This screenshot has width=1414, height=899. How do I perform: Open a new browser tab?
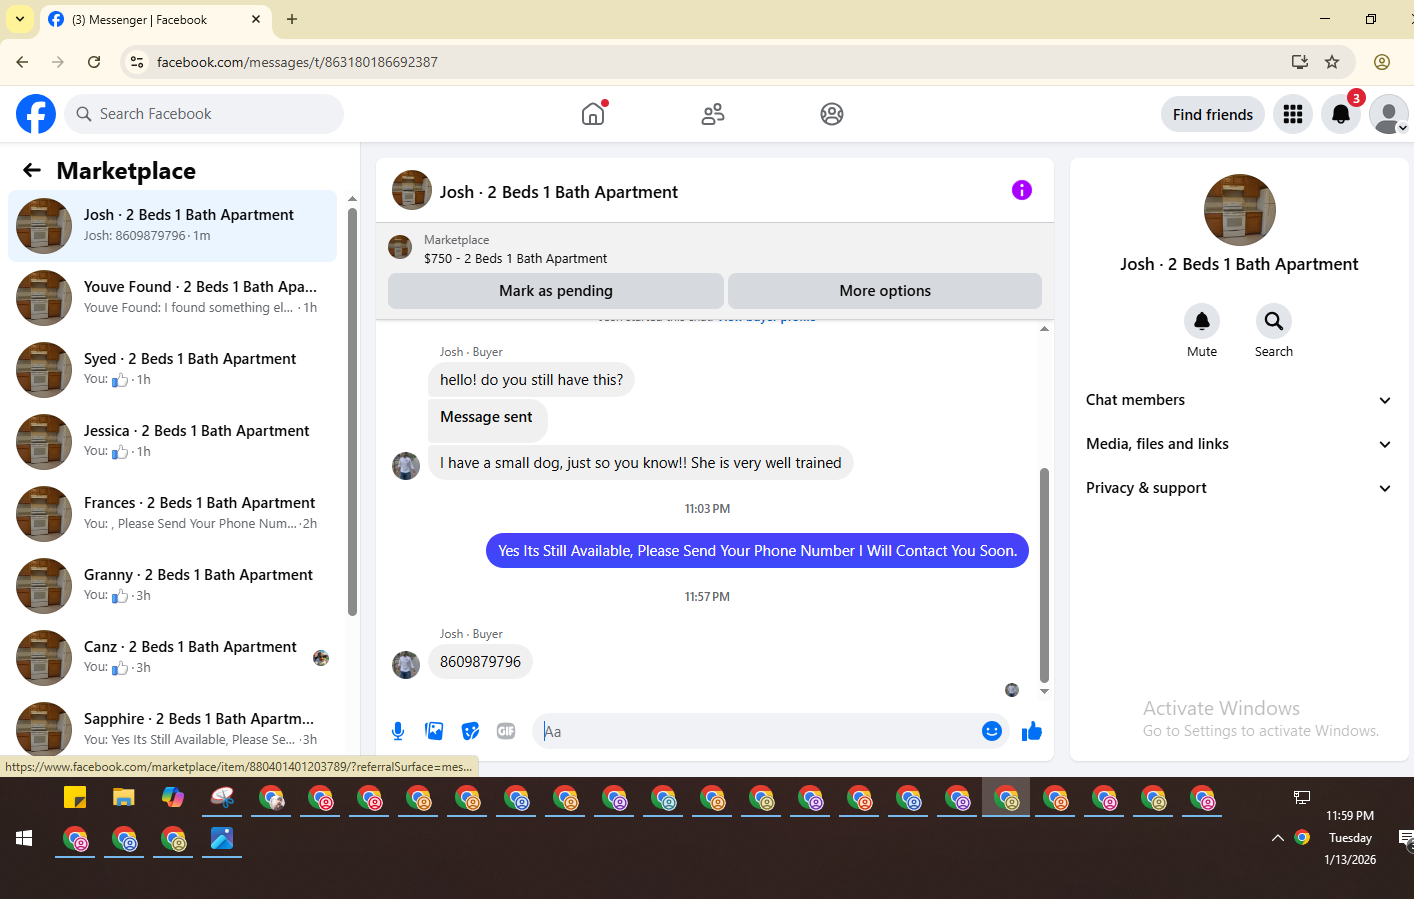point(292,19)
